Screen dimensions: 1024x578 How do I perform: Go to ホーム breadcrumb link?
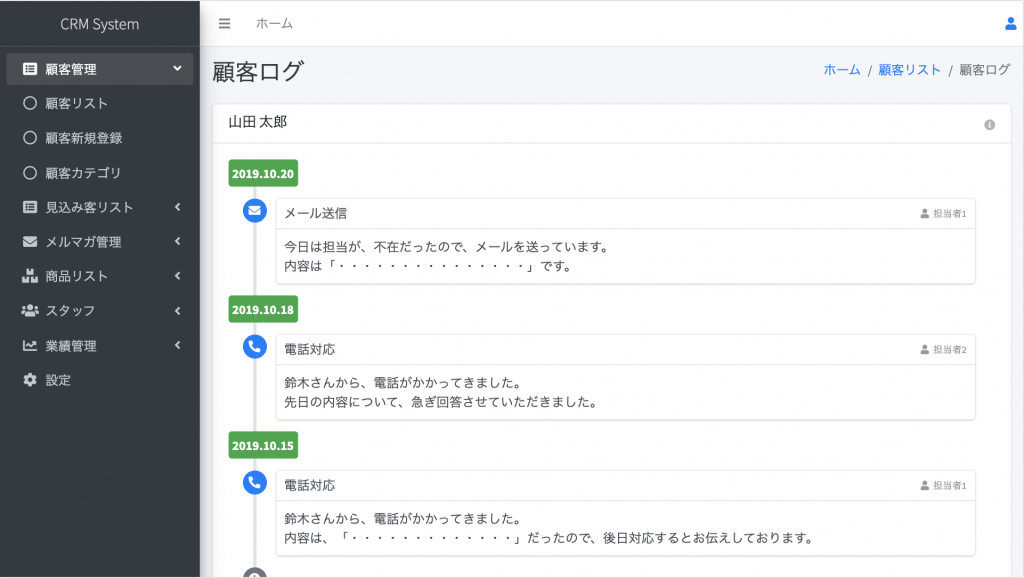pyautogui.click(x=842, y=70)
